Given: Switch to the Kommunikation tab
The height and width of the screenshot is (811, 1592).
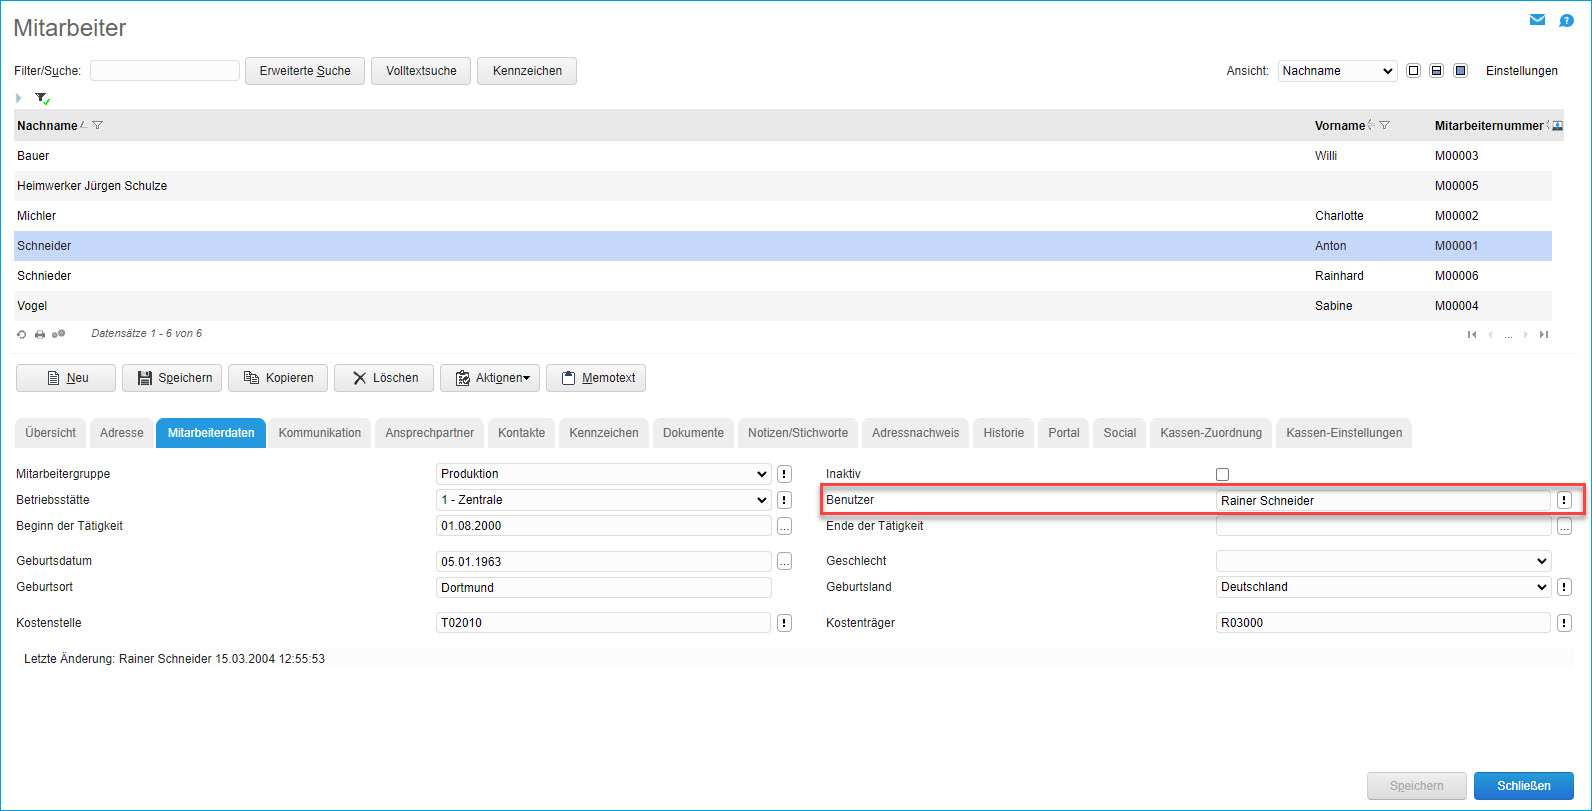Looking at the screenshot, I should click(319, 433).
